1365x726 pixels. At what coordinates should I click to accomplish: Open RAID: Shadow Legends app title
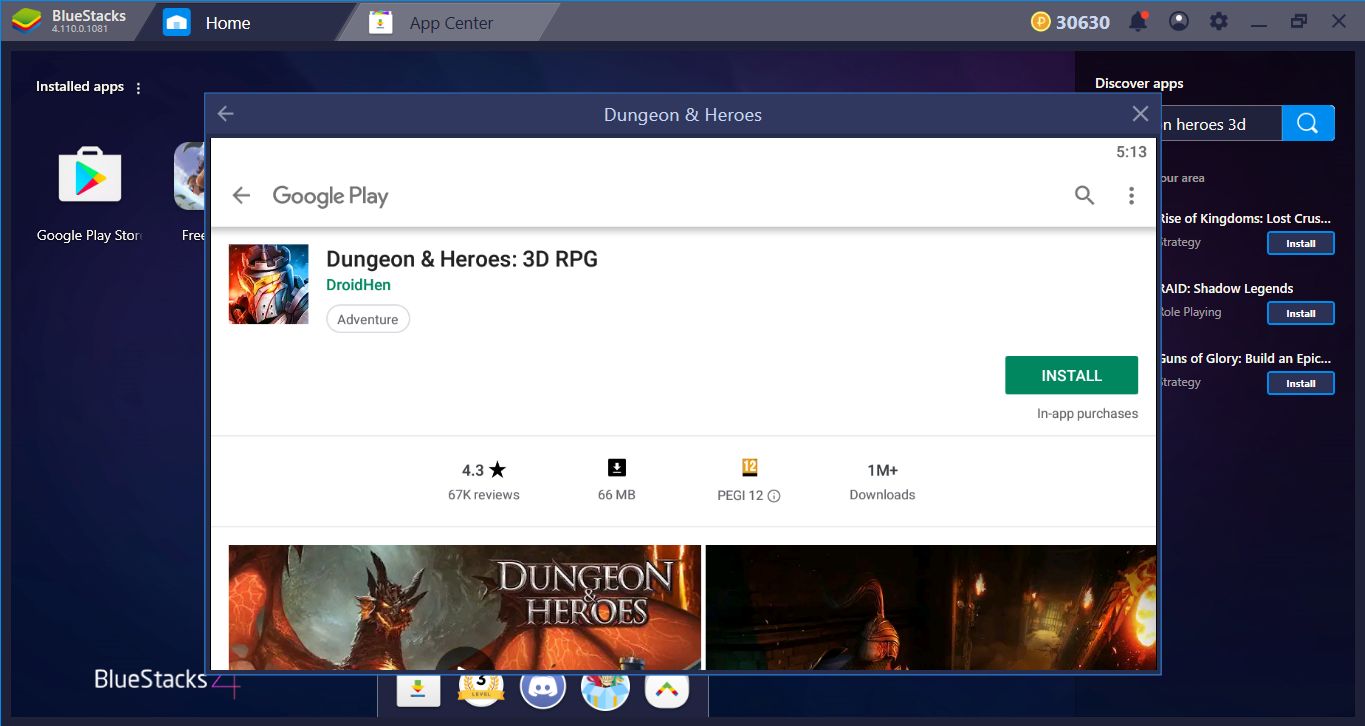tap(1226, 288)
